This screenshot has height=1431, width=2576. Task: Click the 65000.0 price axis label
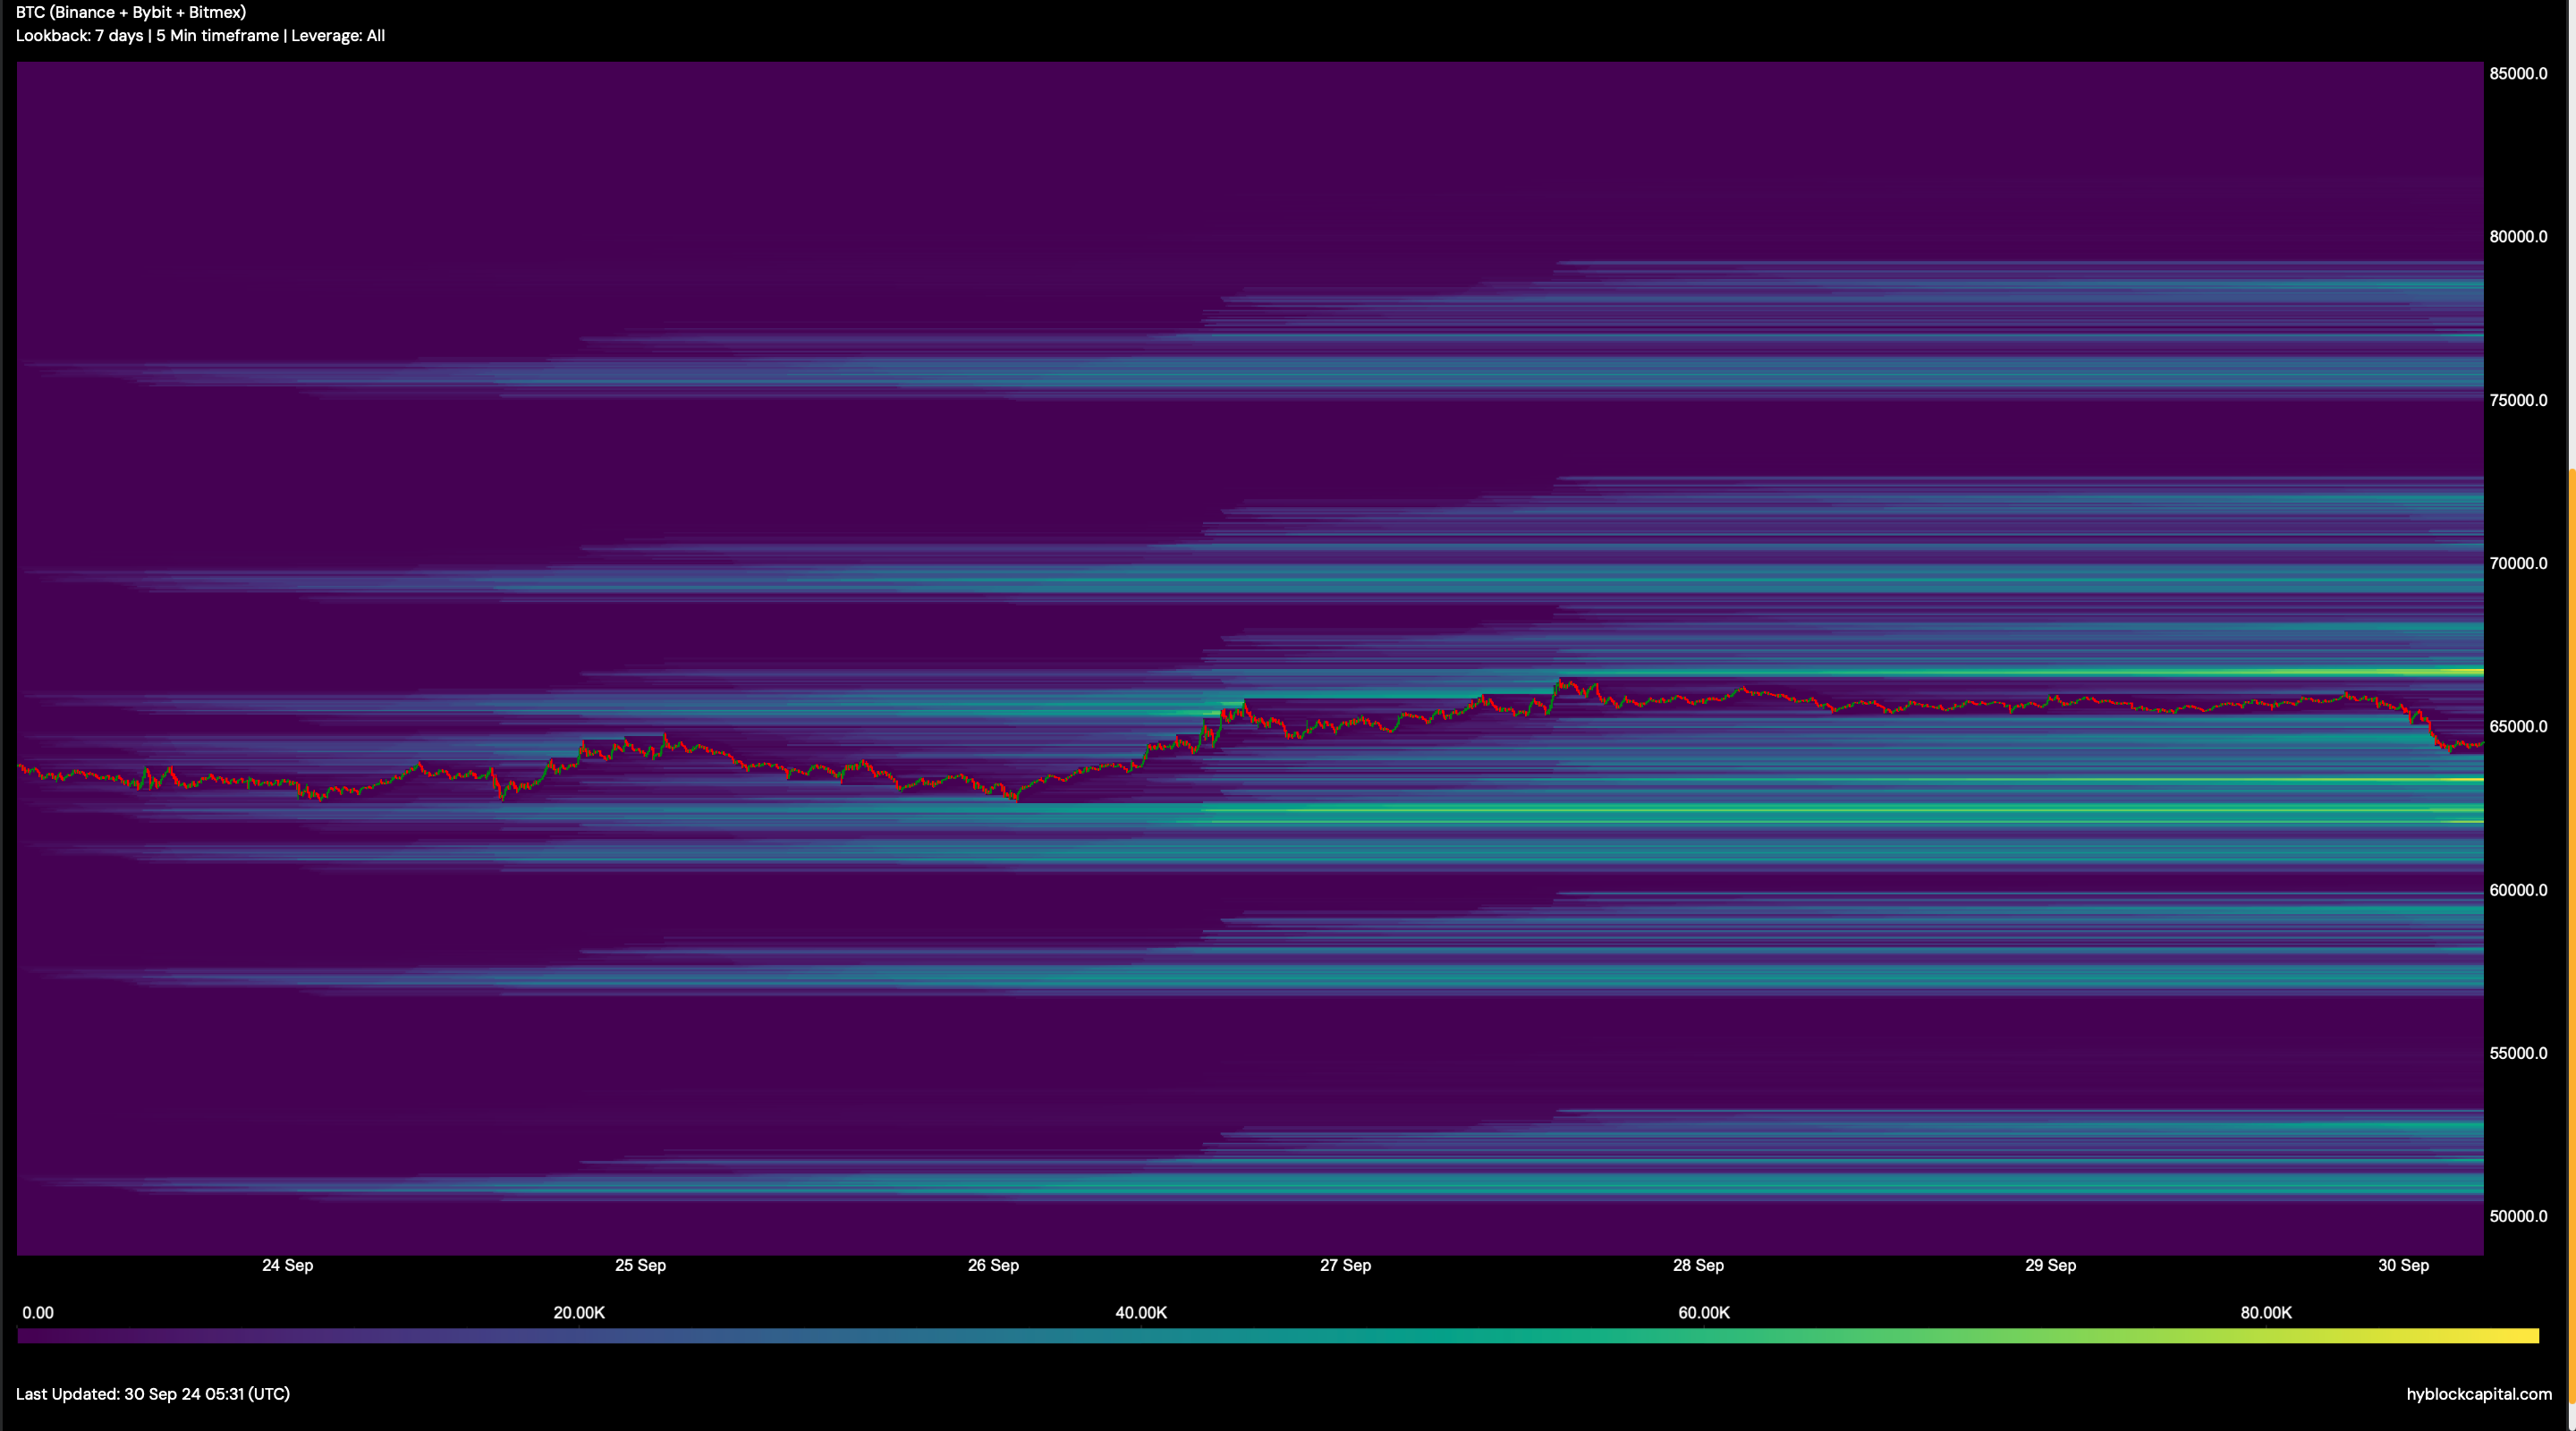click(2518, 727)
